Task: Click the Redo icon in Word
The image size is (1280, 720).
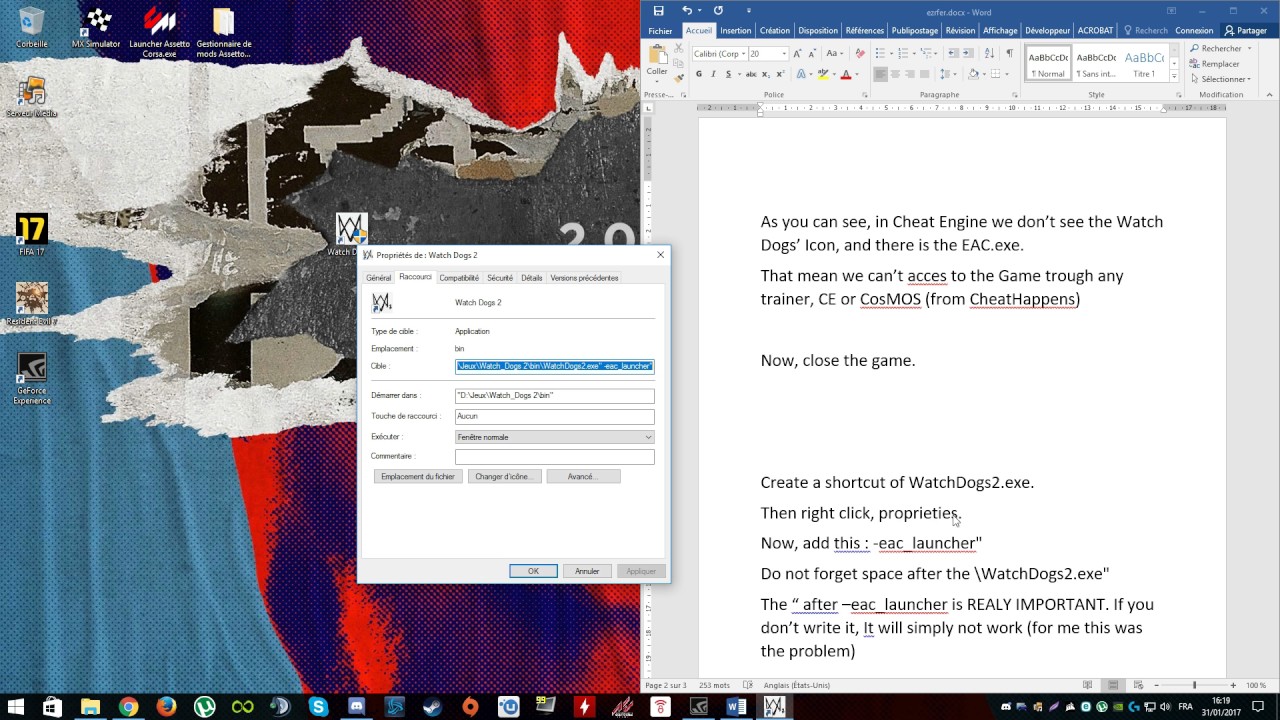Action: (718, 11)
